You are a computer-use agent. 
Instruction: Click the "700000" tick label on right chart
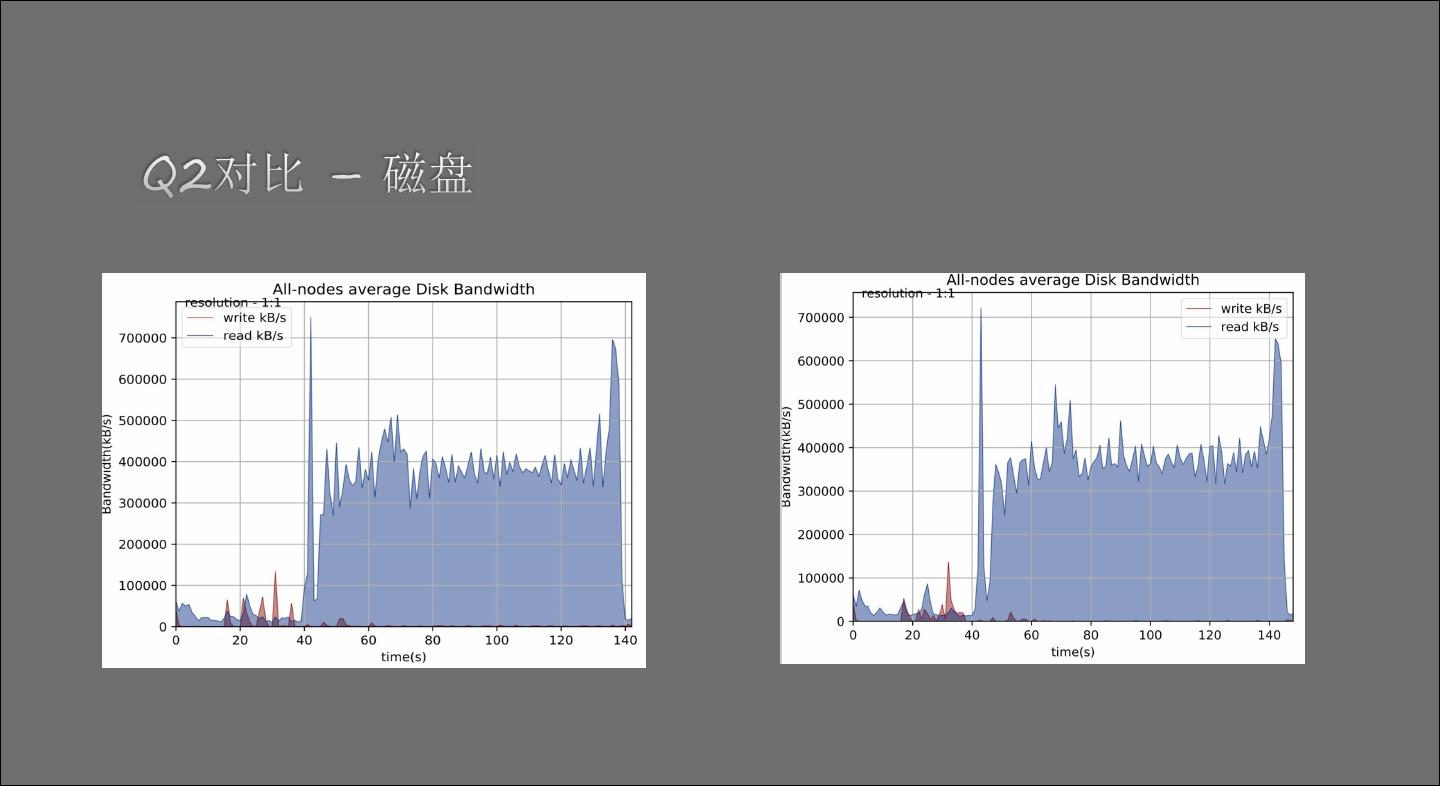tap(820, 318)
